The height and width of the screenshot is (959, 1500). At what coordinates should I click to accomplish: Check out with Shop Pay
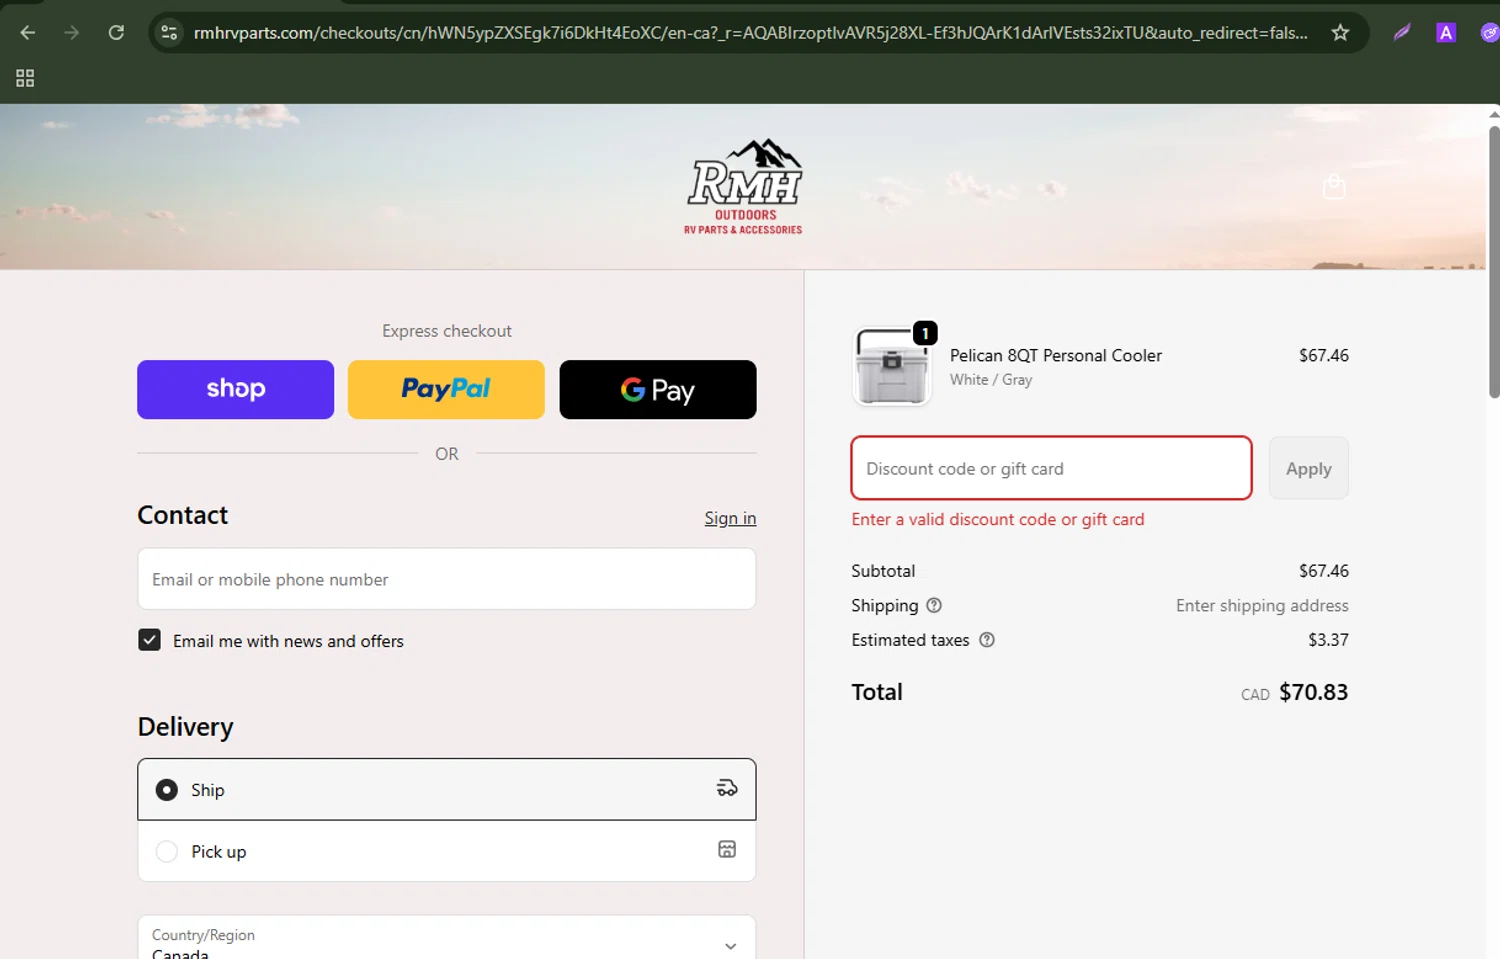[x=235, y=389]
